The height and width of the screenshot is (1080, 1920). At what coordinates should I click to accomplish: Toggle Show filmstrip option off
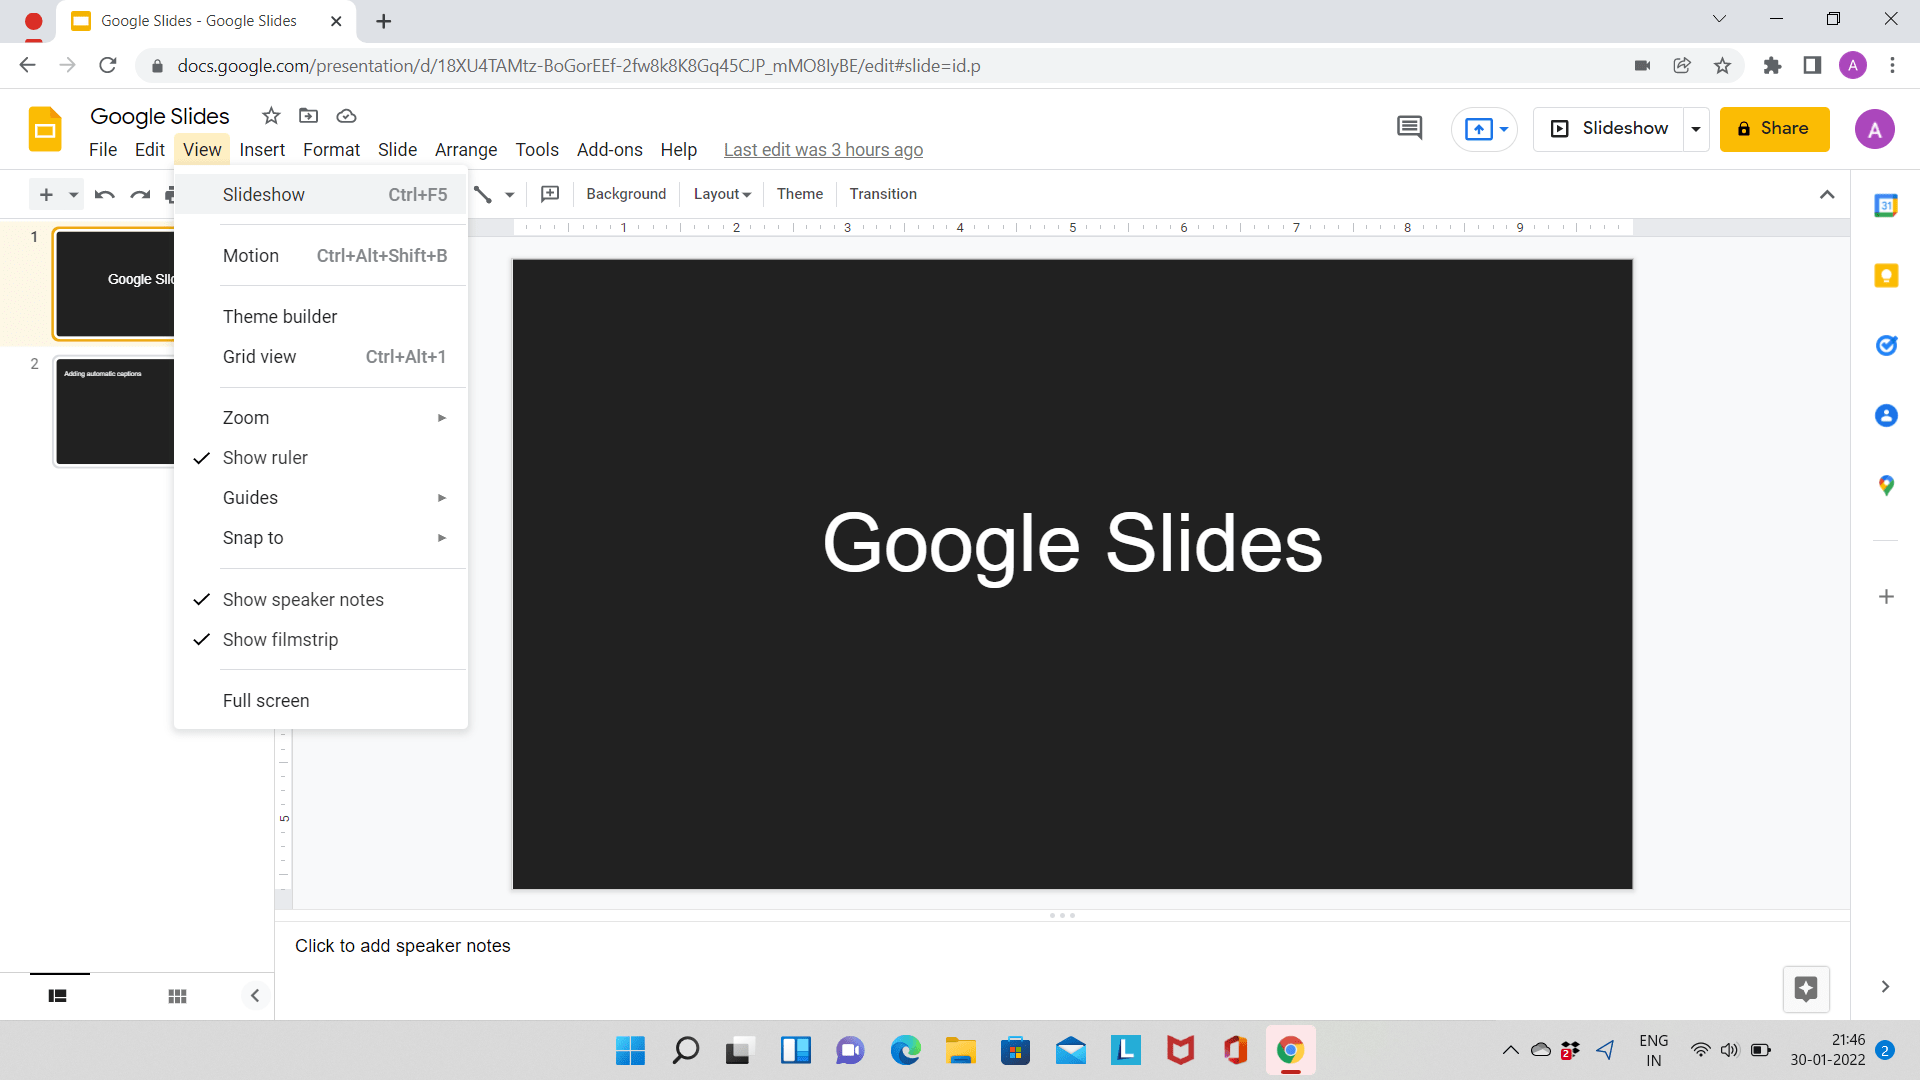tap(281, 638)
